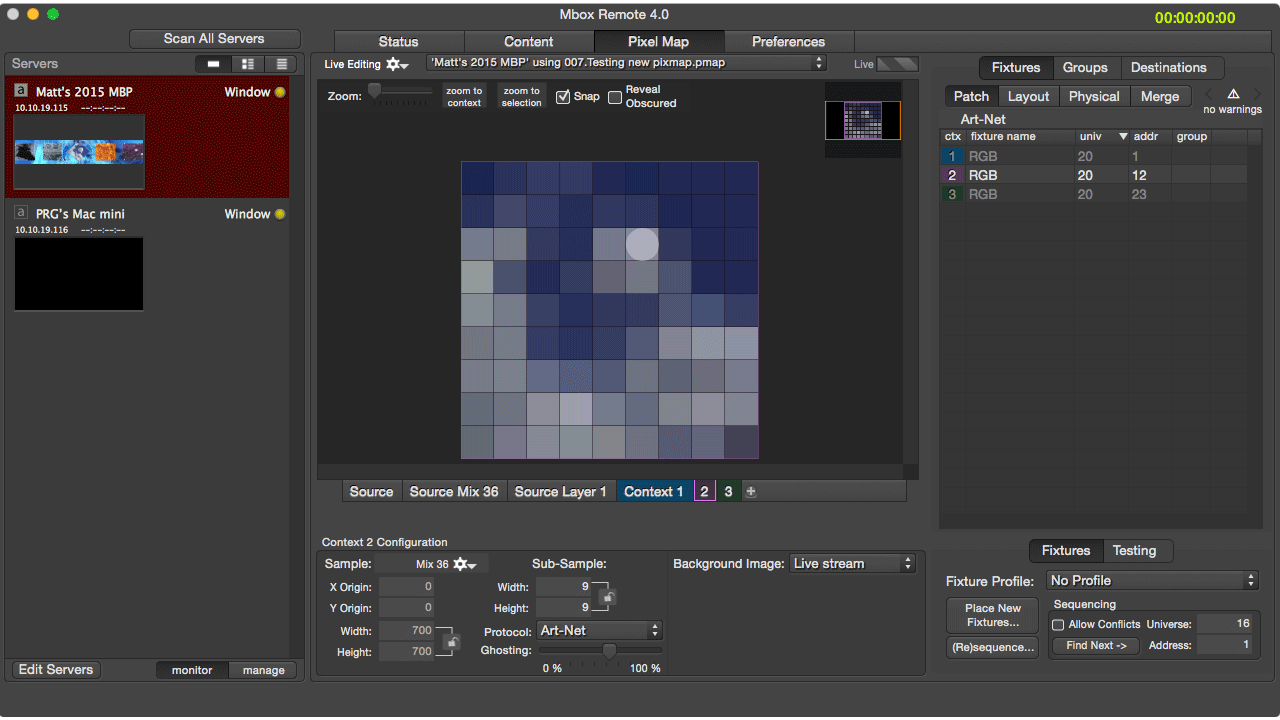This screenshot has width=1280, height=720.
Task: Expand the Fixture Profile dropdown
Action: tap(1152, 581)
